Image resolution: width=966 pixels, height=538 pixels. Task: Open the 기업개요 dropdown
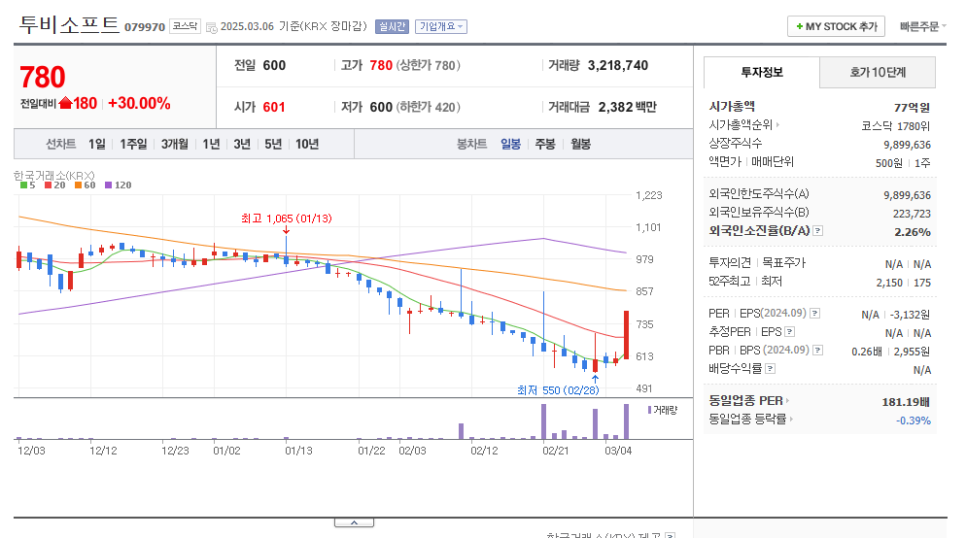coord(441,26)
